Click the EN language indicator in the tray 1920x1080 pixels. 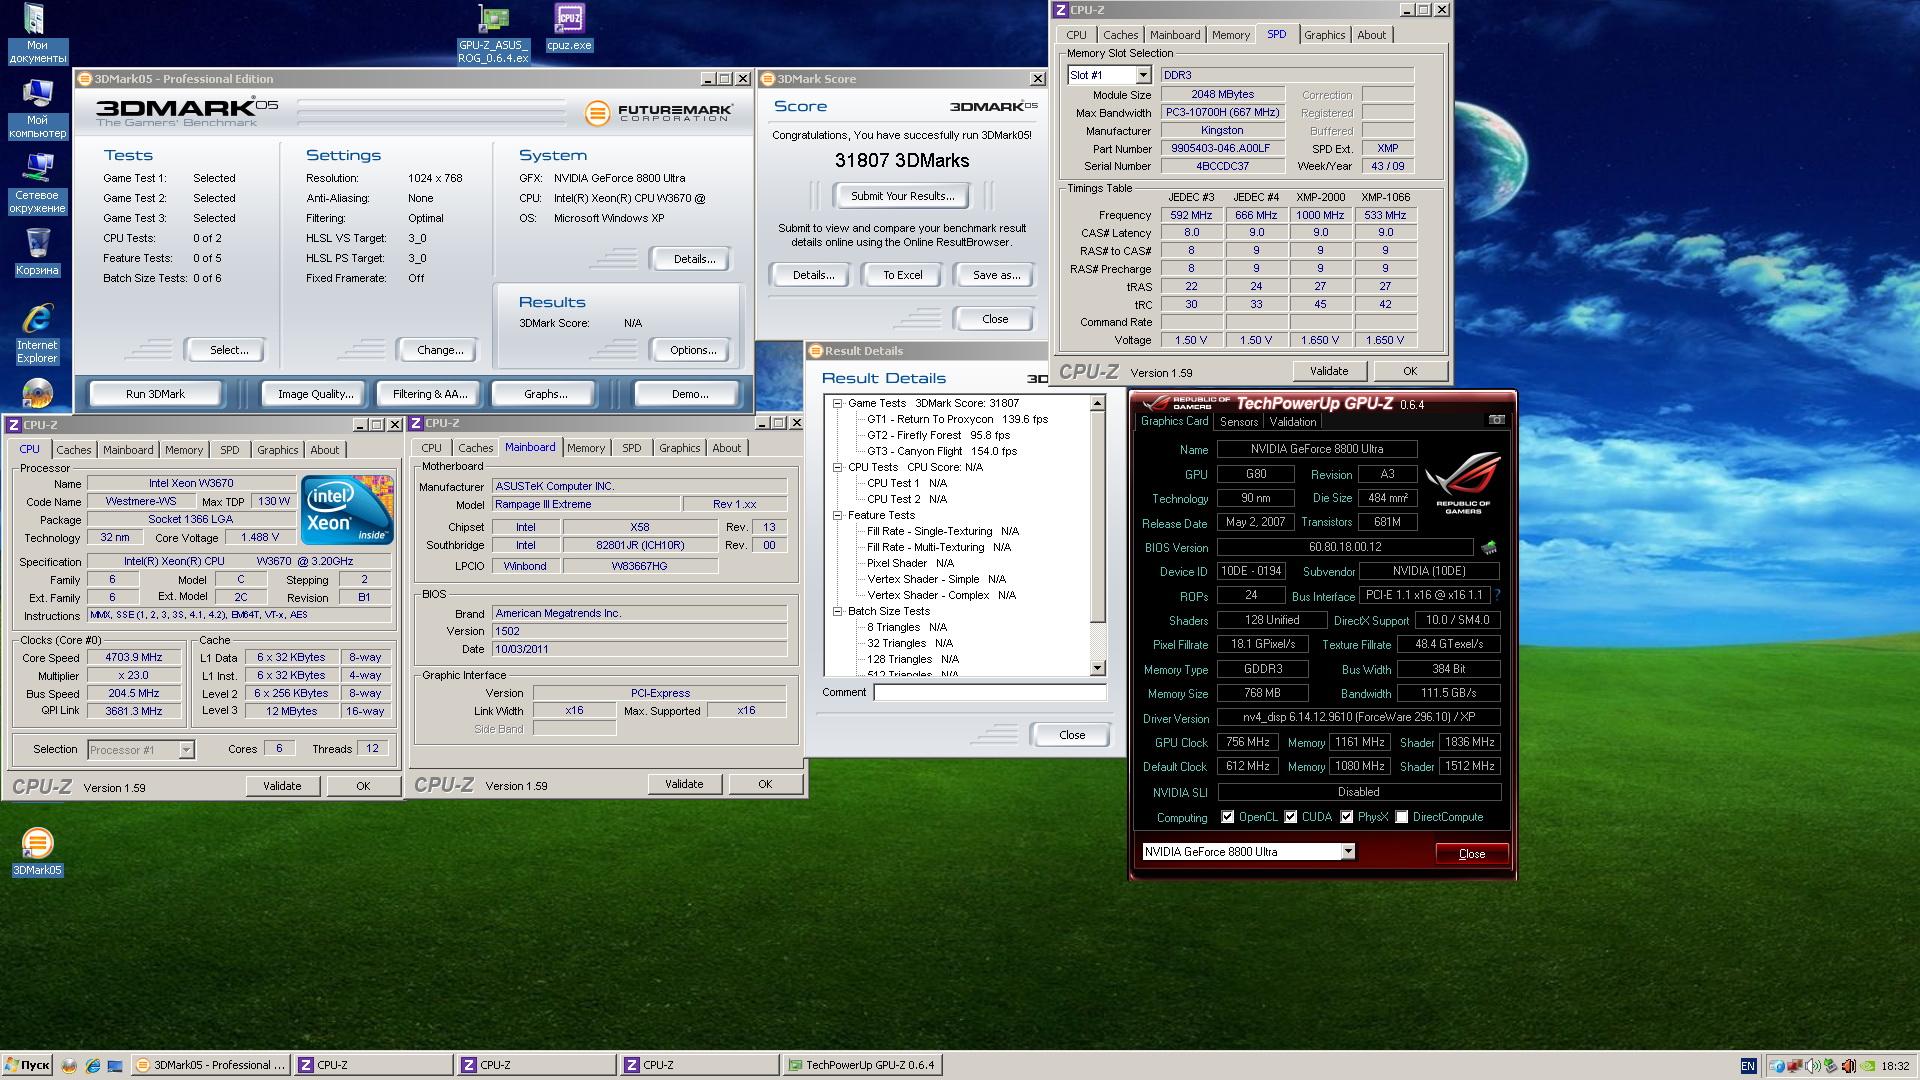[1747, 1066]
